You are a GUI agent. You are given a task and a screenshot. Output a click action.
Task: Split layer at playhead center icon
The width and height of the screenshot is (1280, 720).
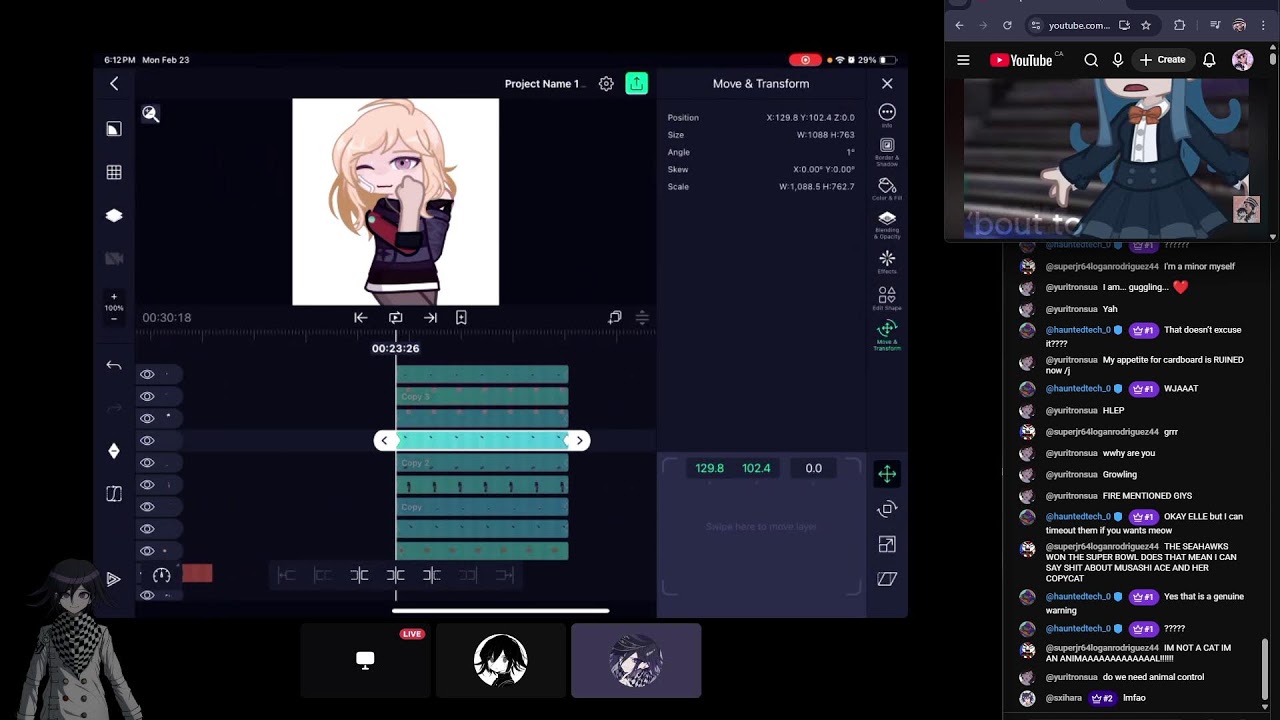click(x=396, y=575)
